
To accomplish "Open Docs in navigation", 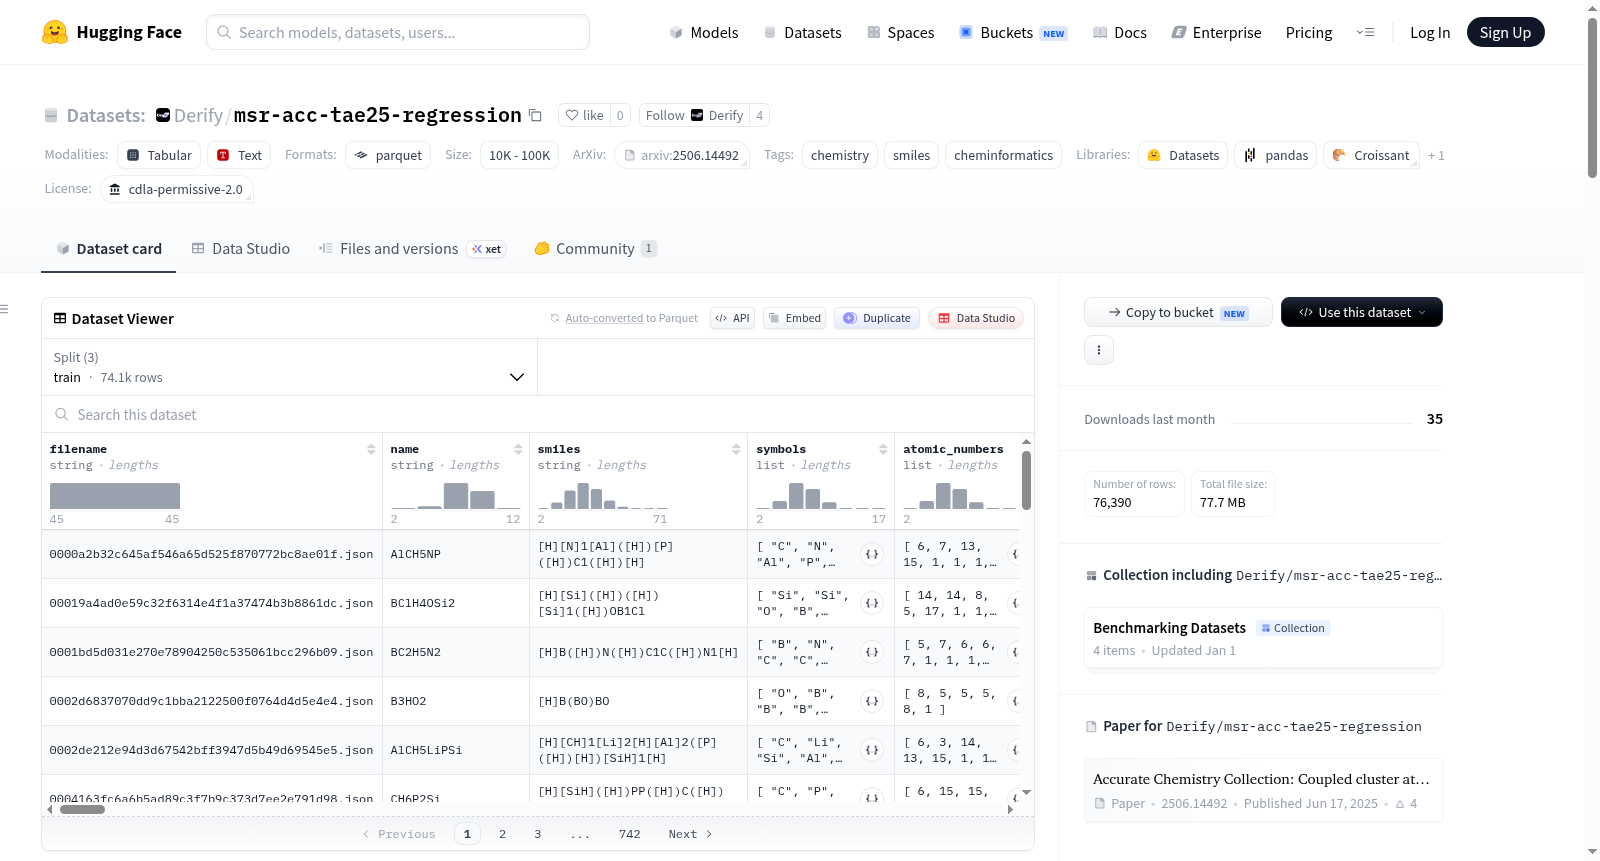I will pyautogui.click(x=1119, y=32).
